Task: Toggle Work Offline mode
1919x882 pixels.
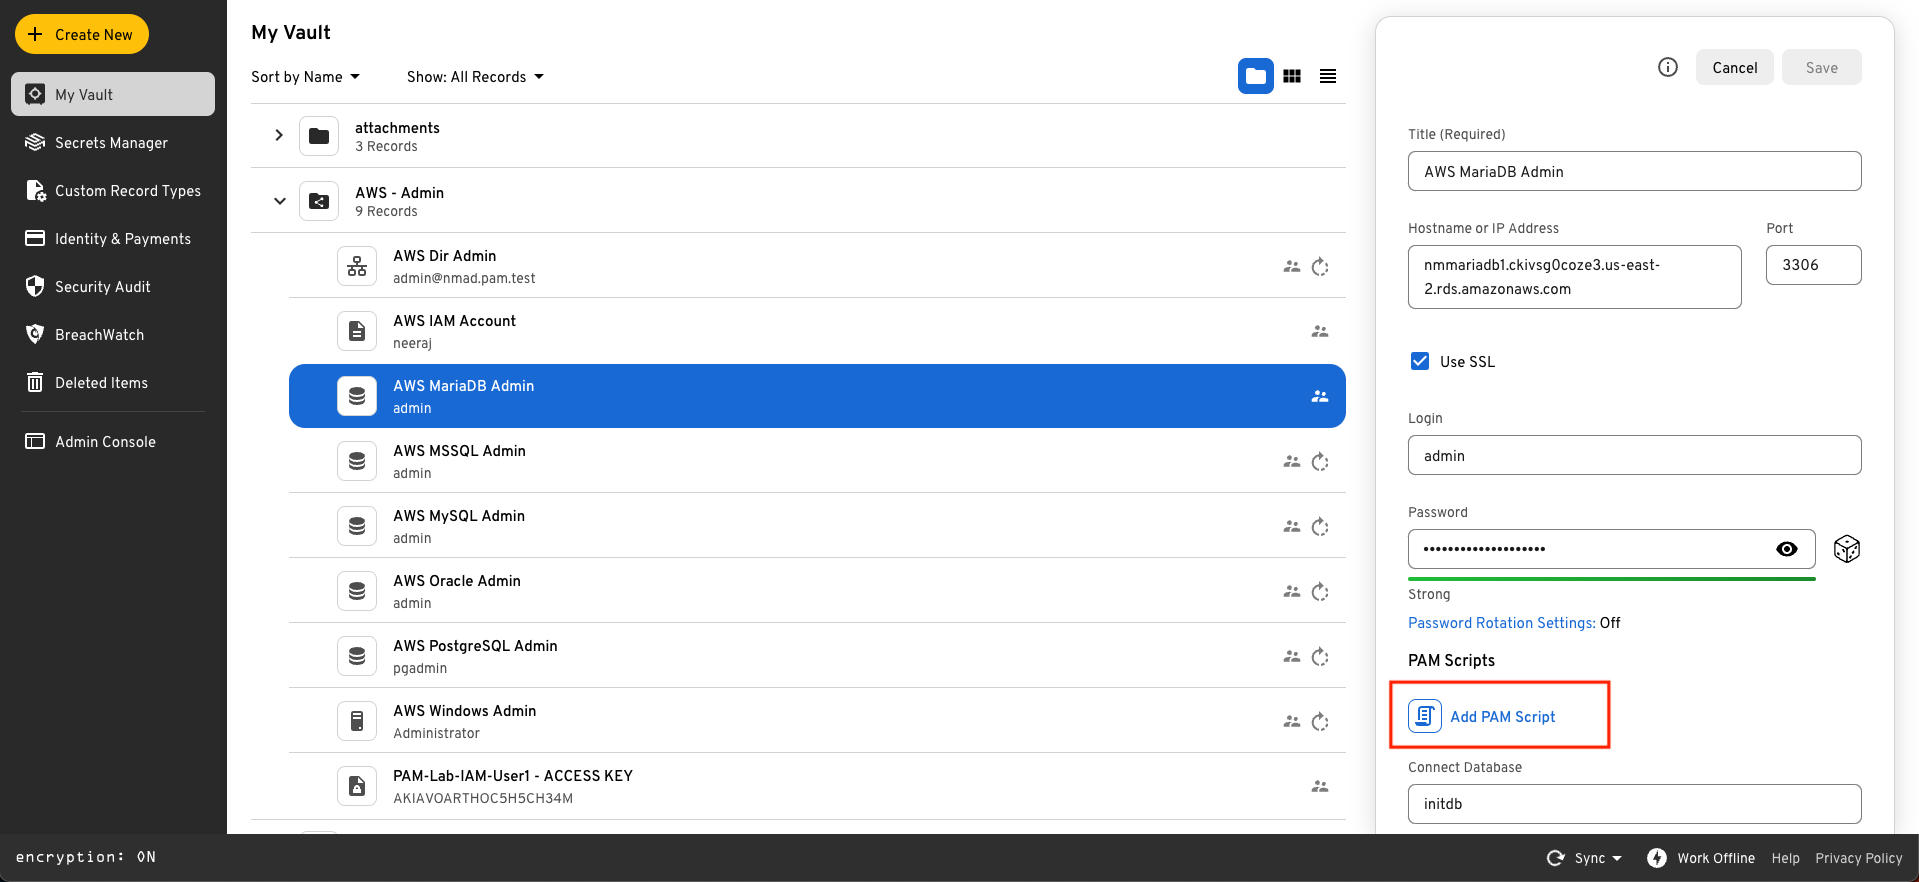Action: tap(1701, 858)
